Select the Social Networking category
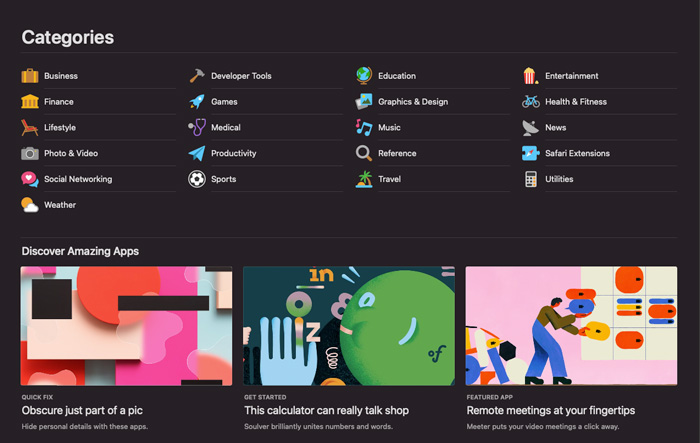 (x=78, y=180)
